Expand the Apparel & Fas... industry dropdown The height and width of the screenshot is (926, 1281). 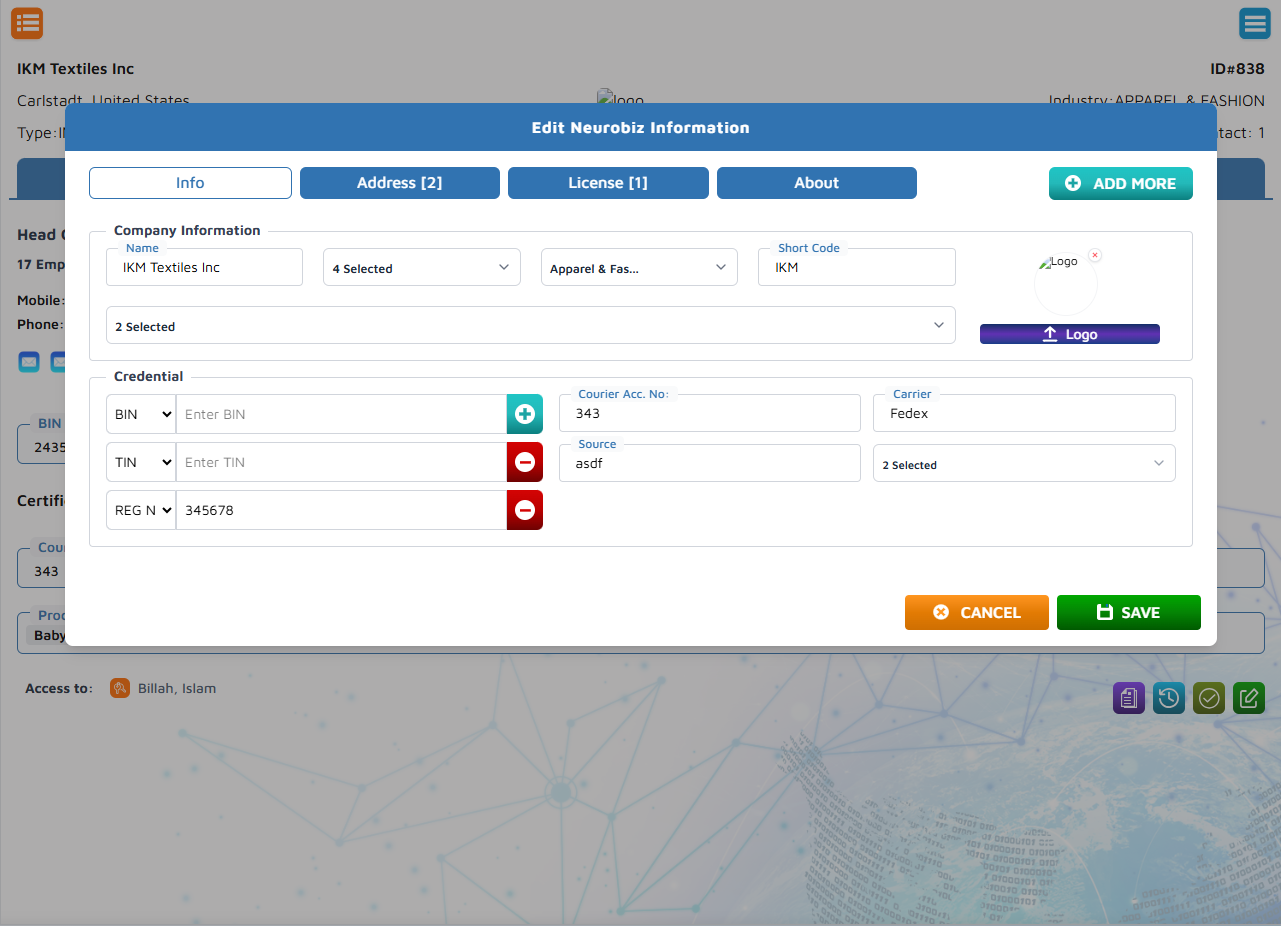(639, 267)
